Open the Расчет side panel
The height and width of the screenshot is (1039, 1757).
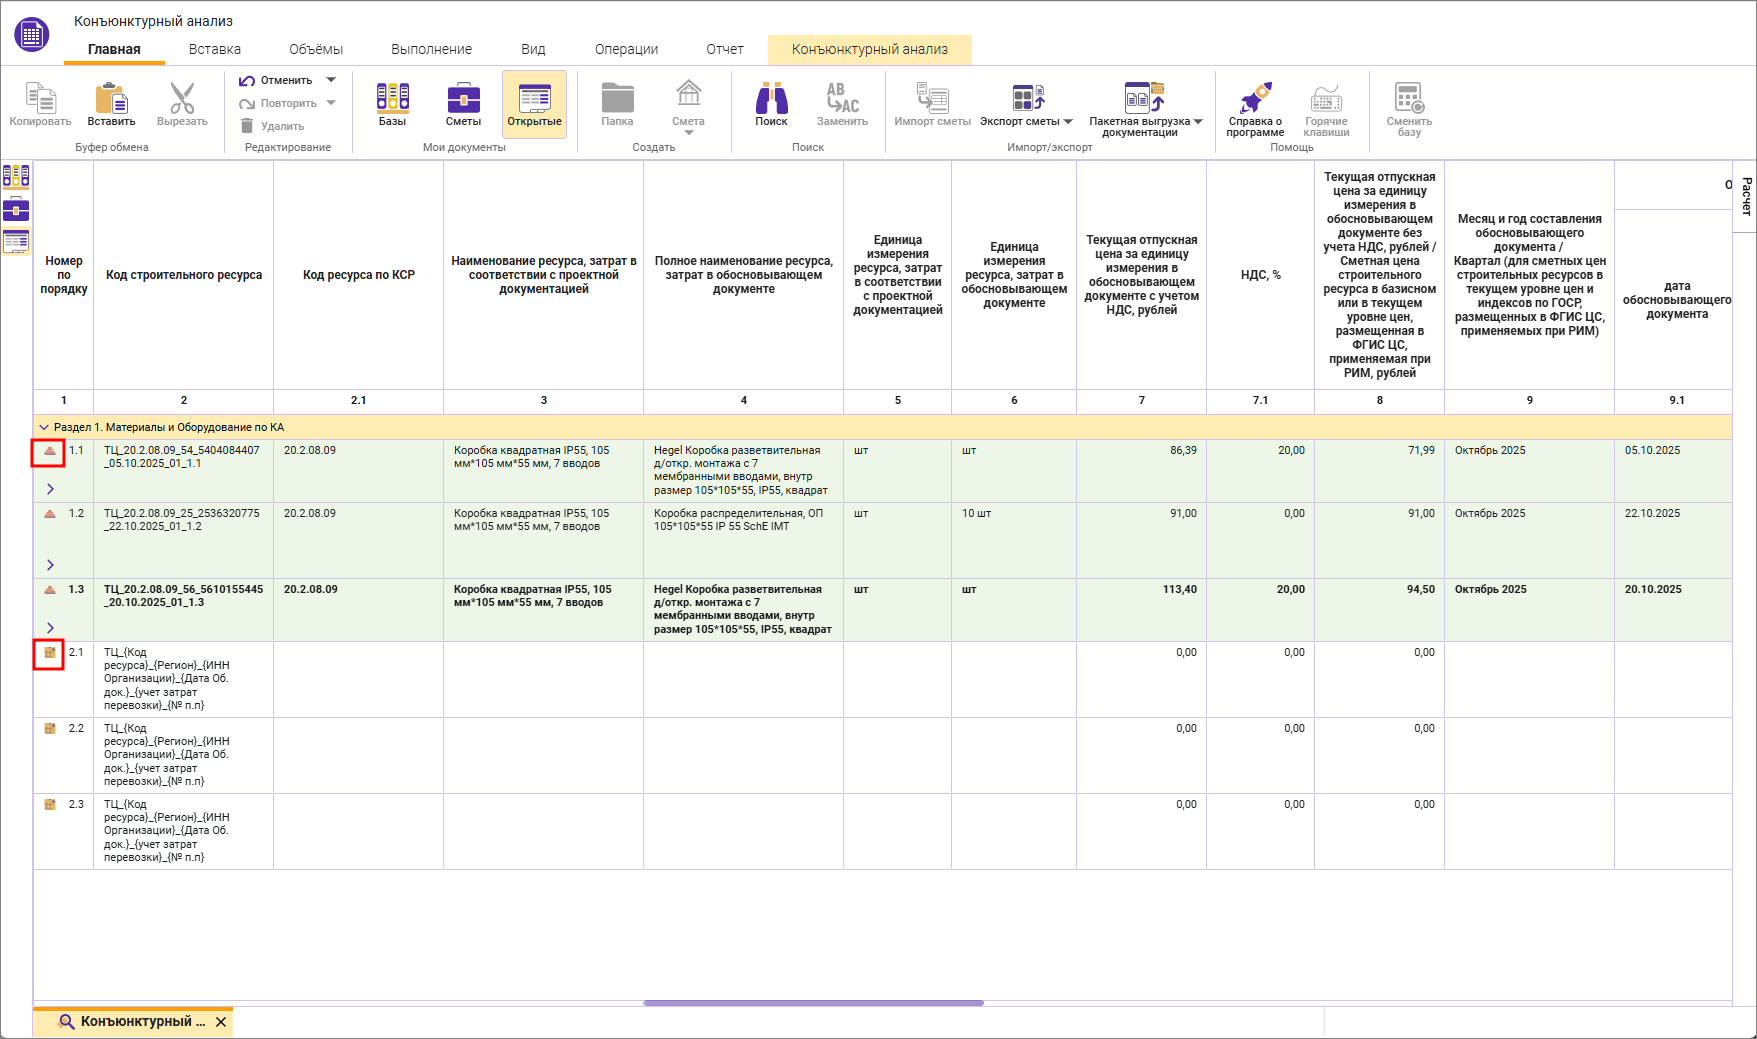(x=1746, y=196)
